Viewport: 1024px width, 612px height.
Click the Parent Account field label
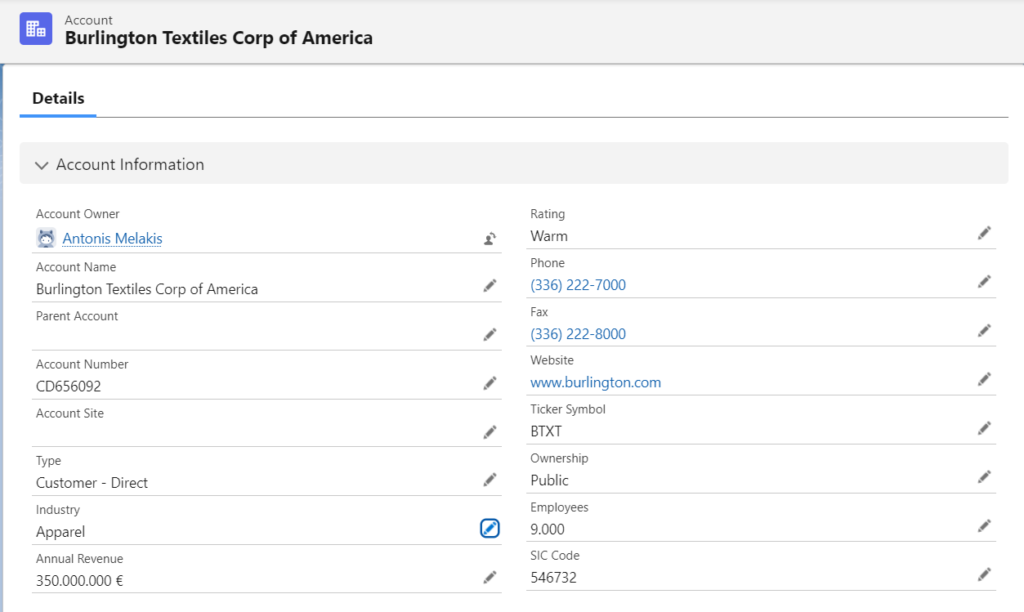click(x=77, y=316)
